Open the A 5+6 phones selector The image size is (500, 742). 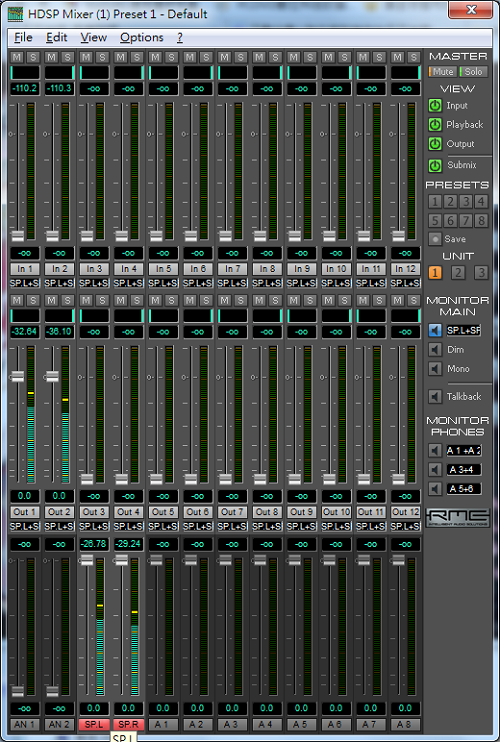pos(464,488)
